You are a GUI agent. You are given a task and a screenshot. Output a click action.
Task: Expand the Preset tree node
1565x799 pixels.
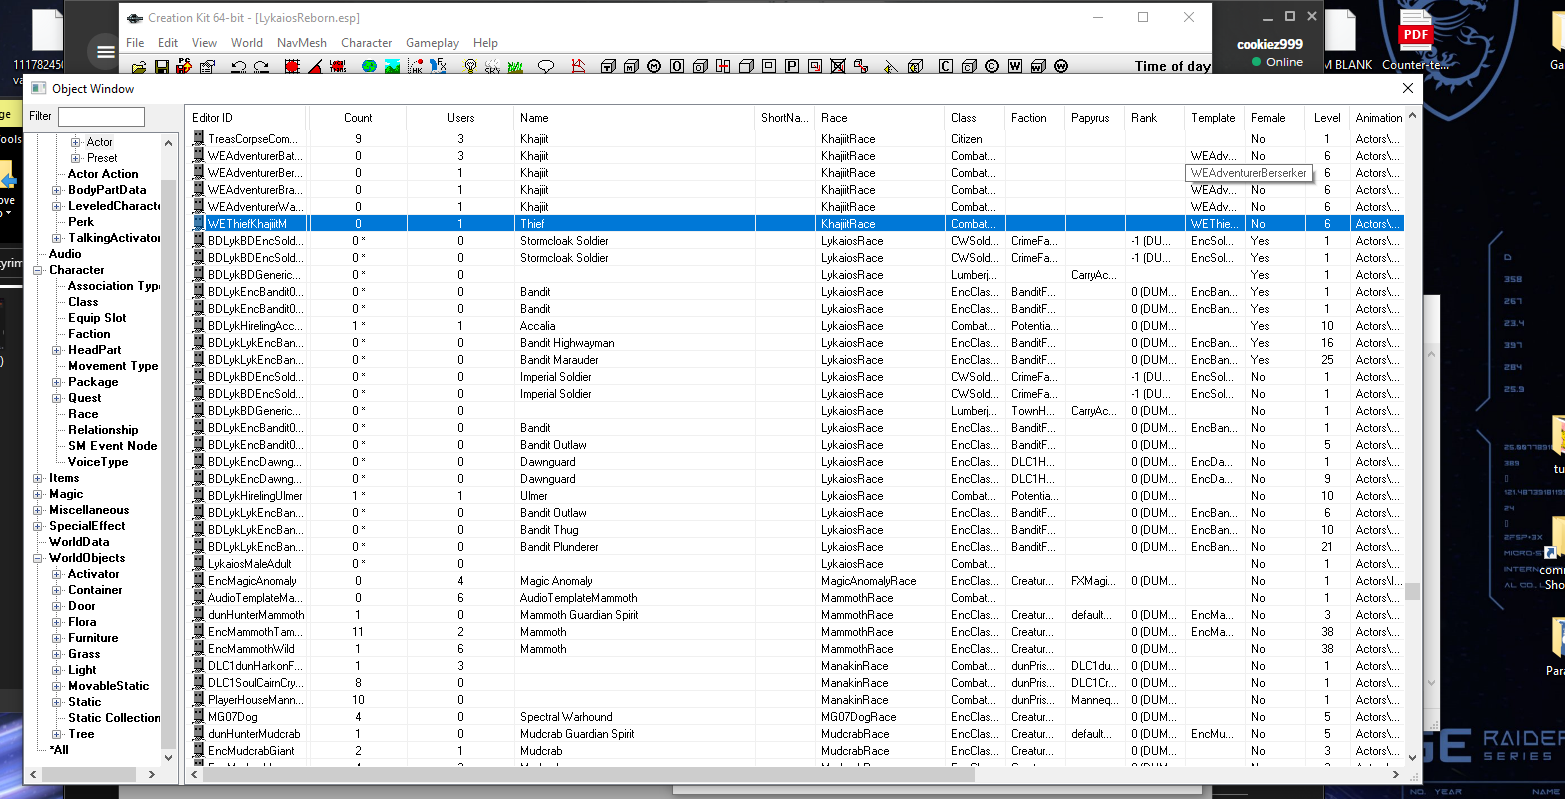pos(75,158)
